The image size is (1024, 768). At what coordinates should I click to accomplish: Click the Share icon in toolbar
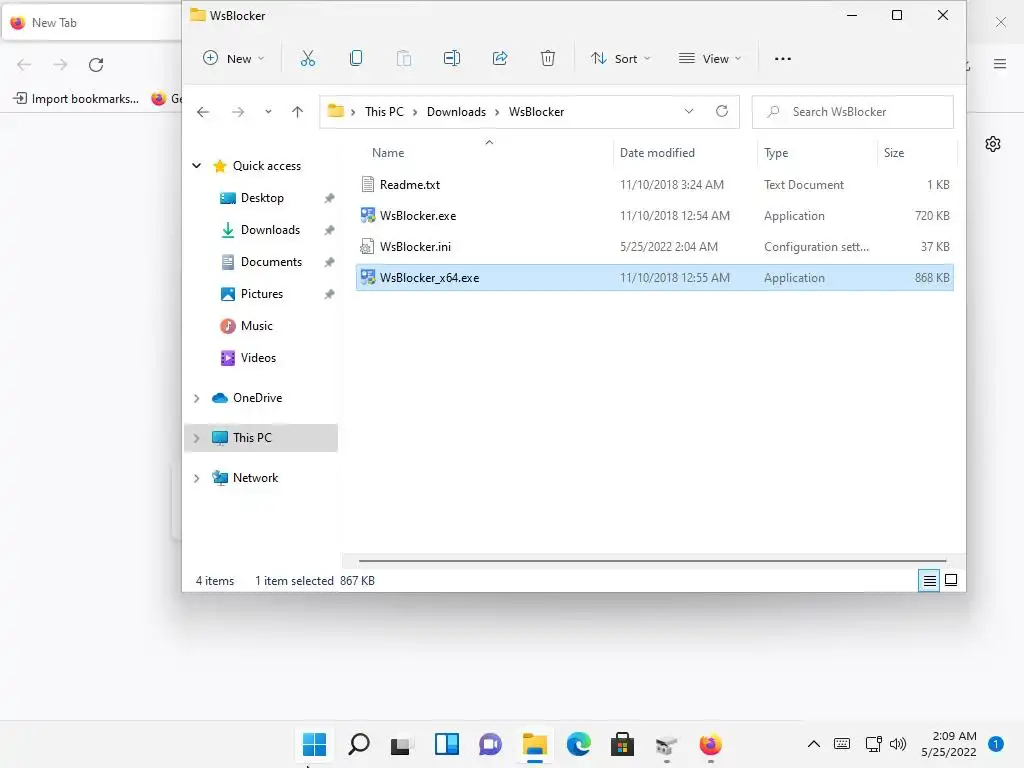click(x=500, y=59)
